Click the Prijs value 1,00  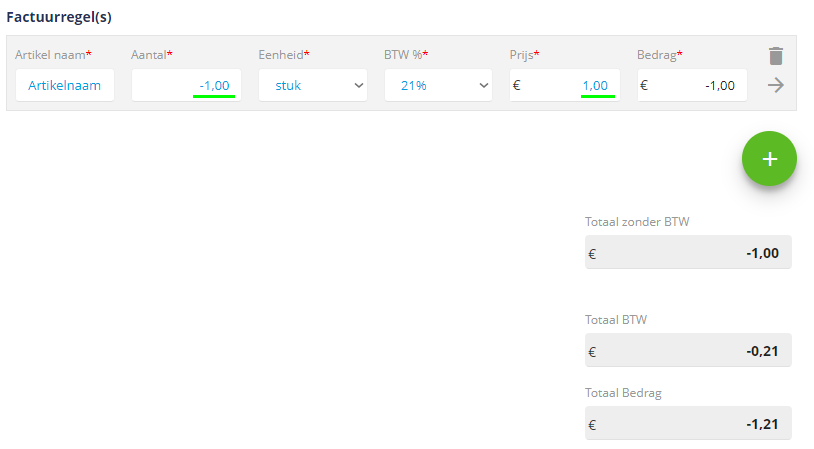tap(595, 86)
